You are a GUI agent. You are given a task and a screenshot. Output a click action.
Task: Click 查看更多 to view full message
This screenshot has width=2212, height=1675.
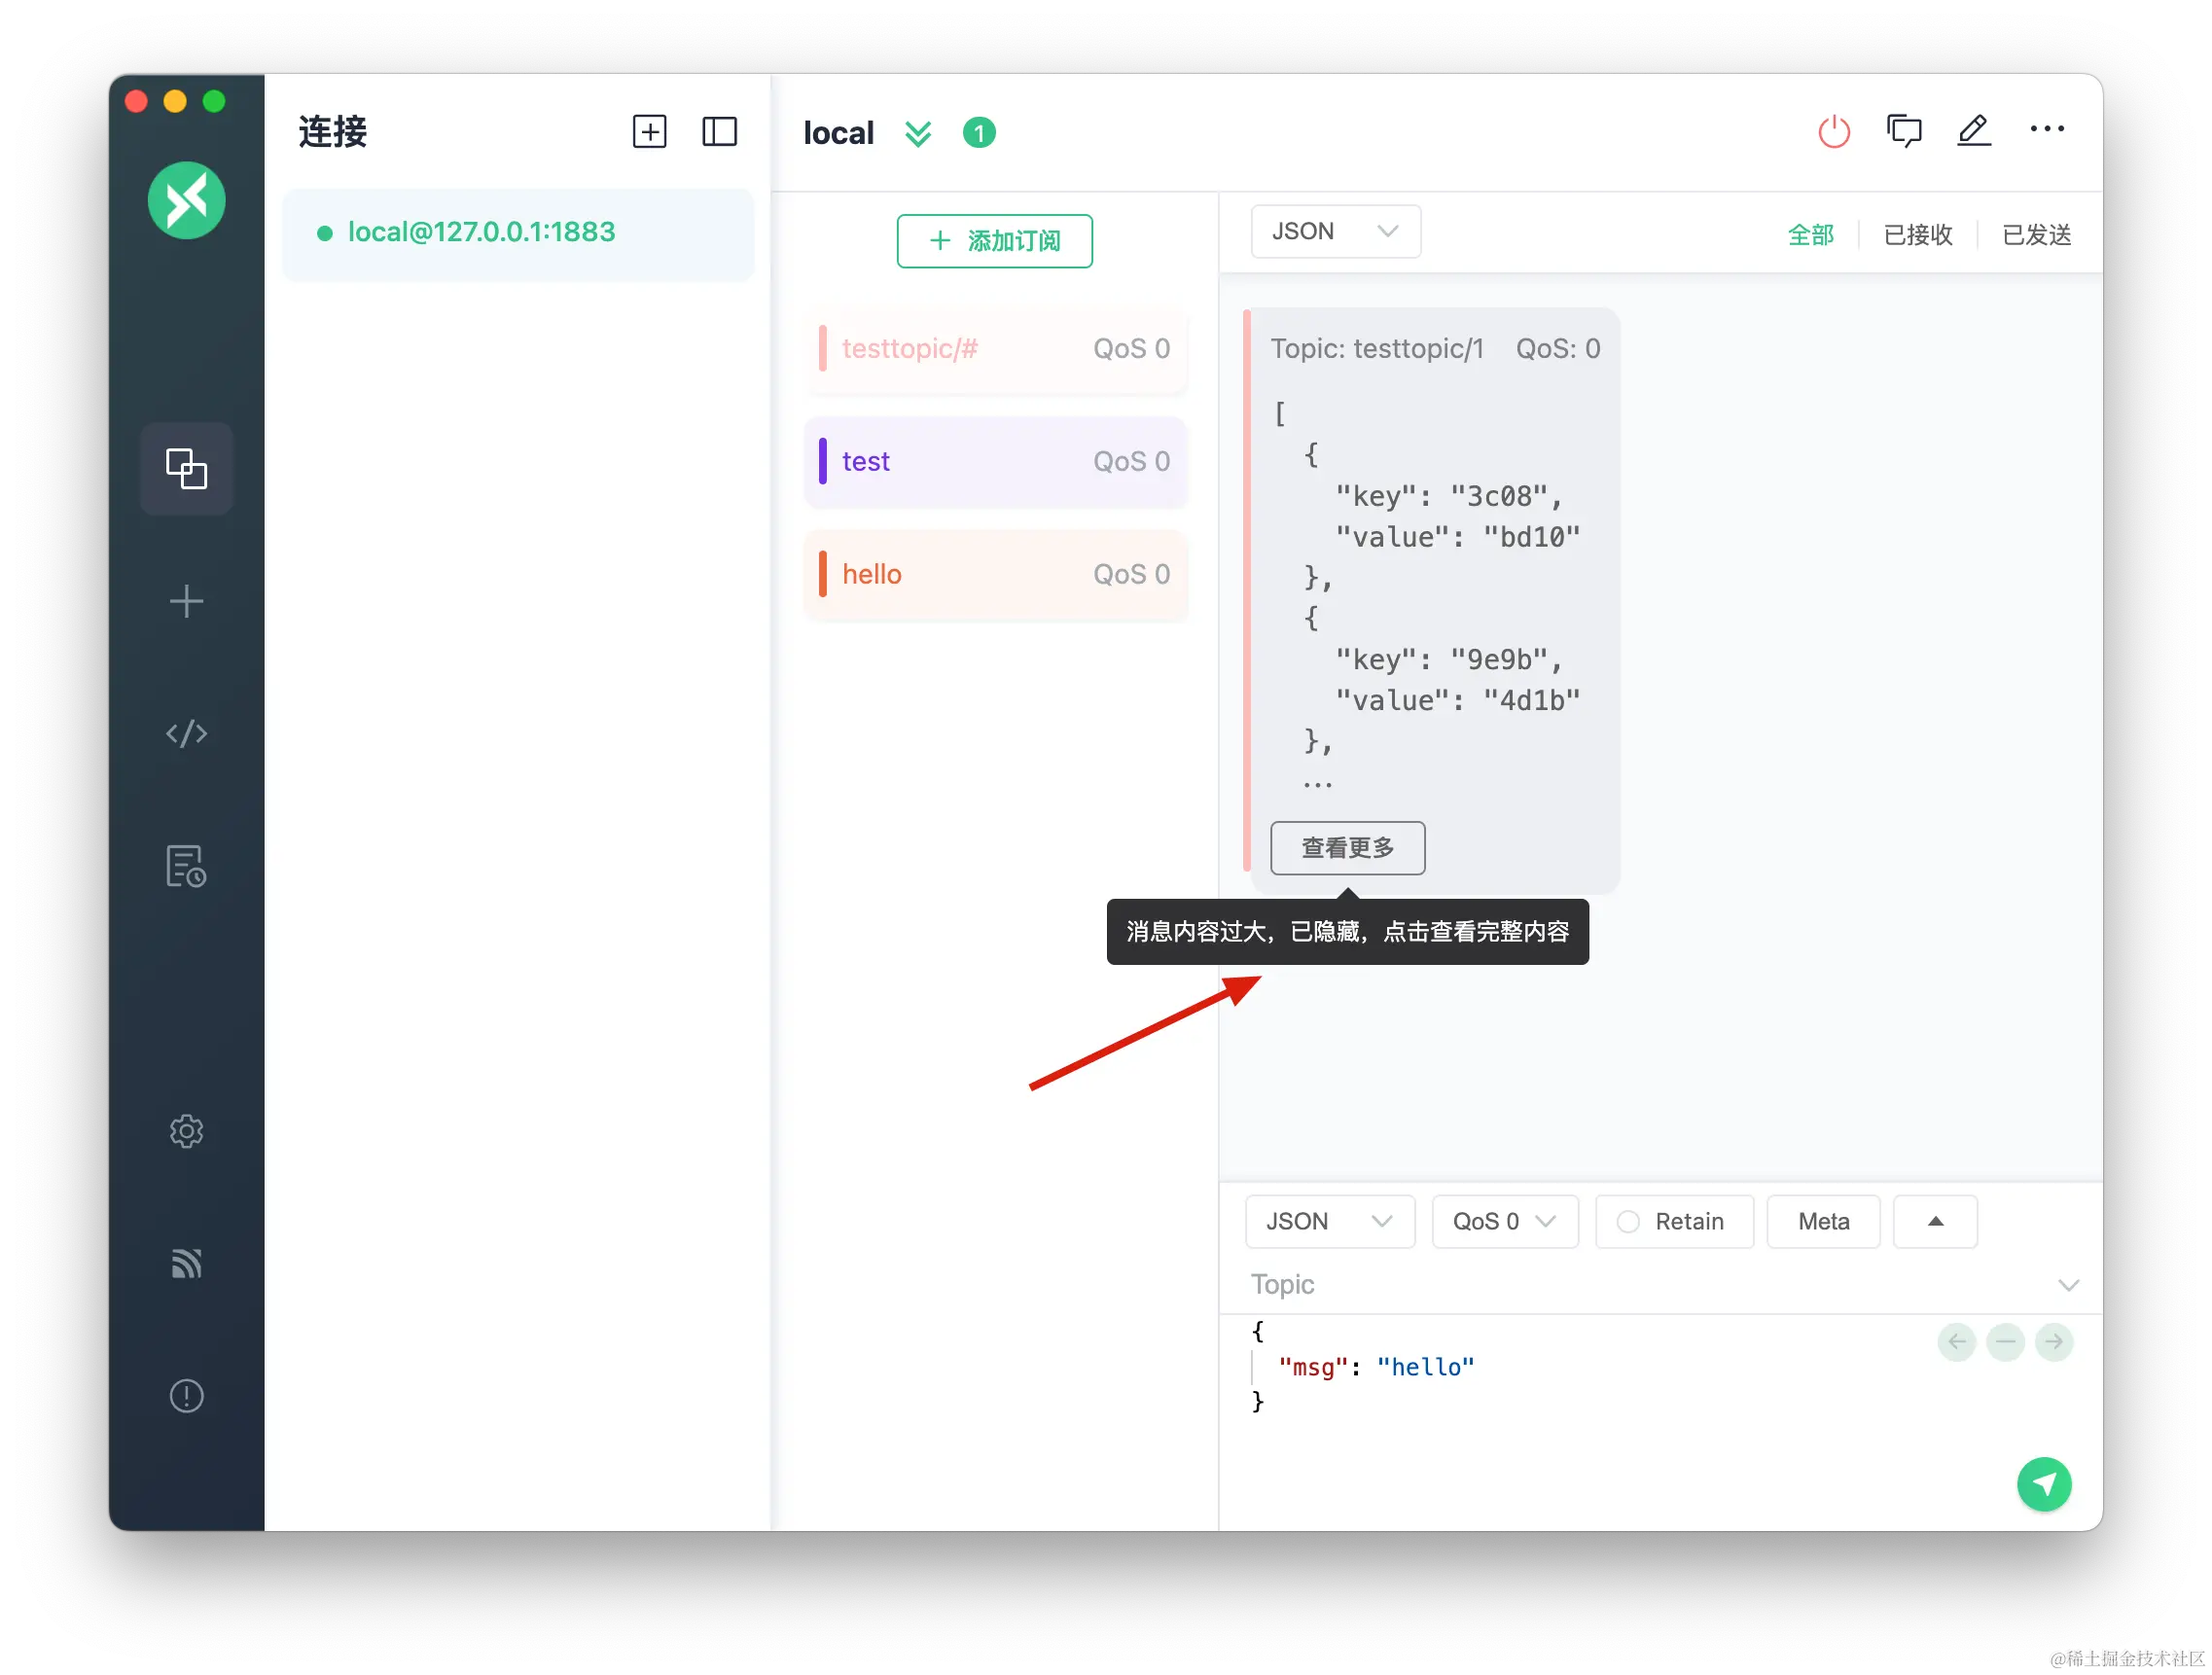click(x=1347, y=848)
